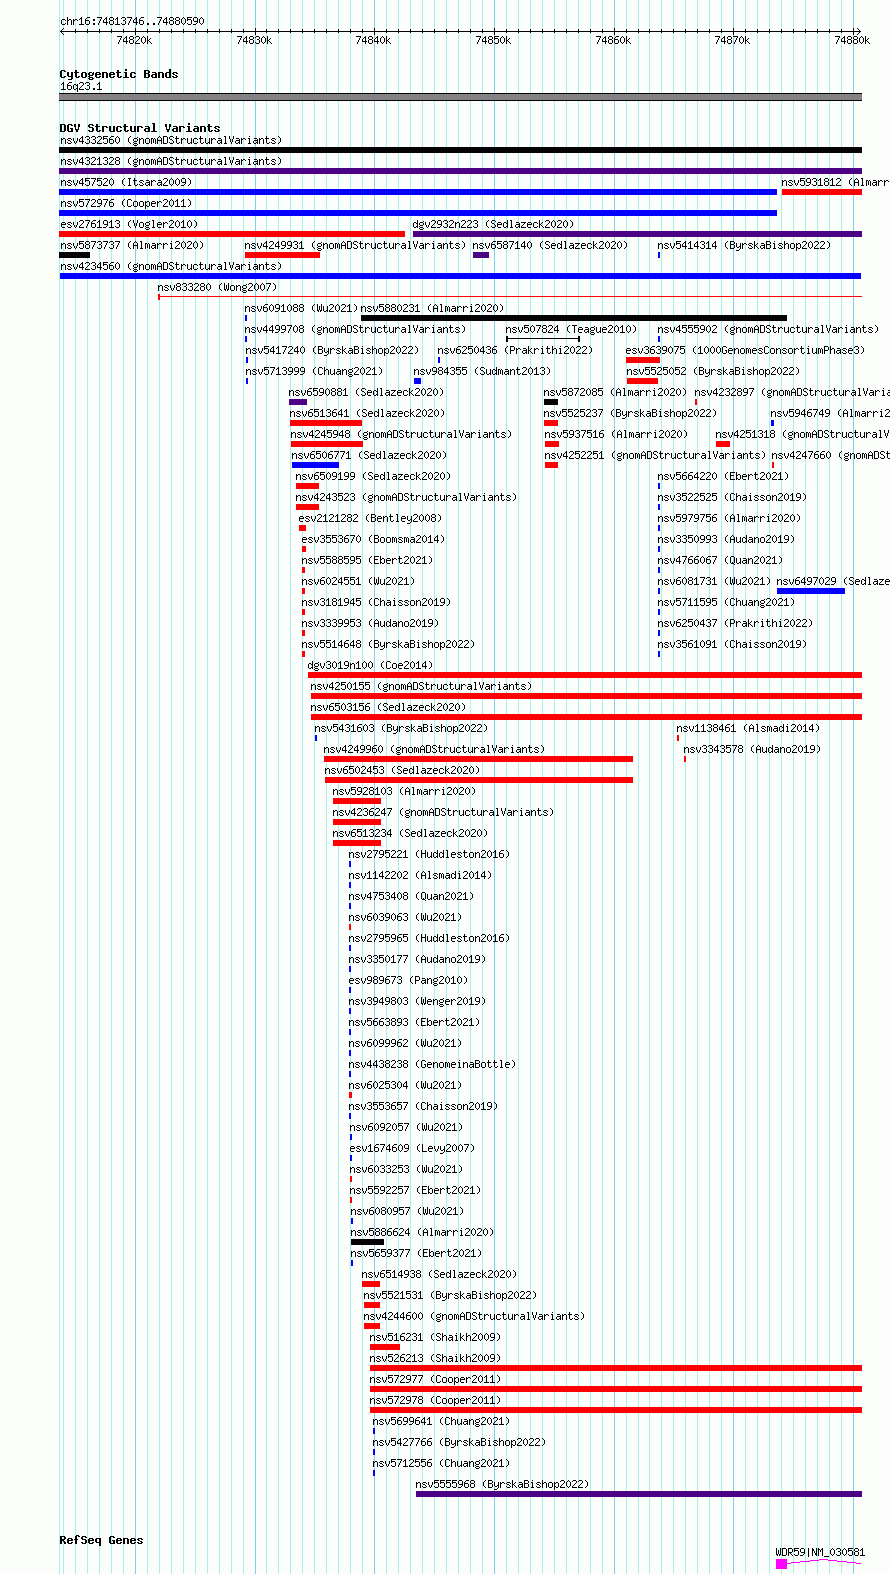Click the nsv4332560 gnomAD variant label
Screen dimensions: 890x1574
[x=170, y=140]
